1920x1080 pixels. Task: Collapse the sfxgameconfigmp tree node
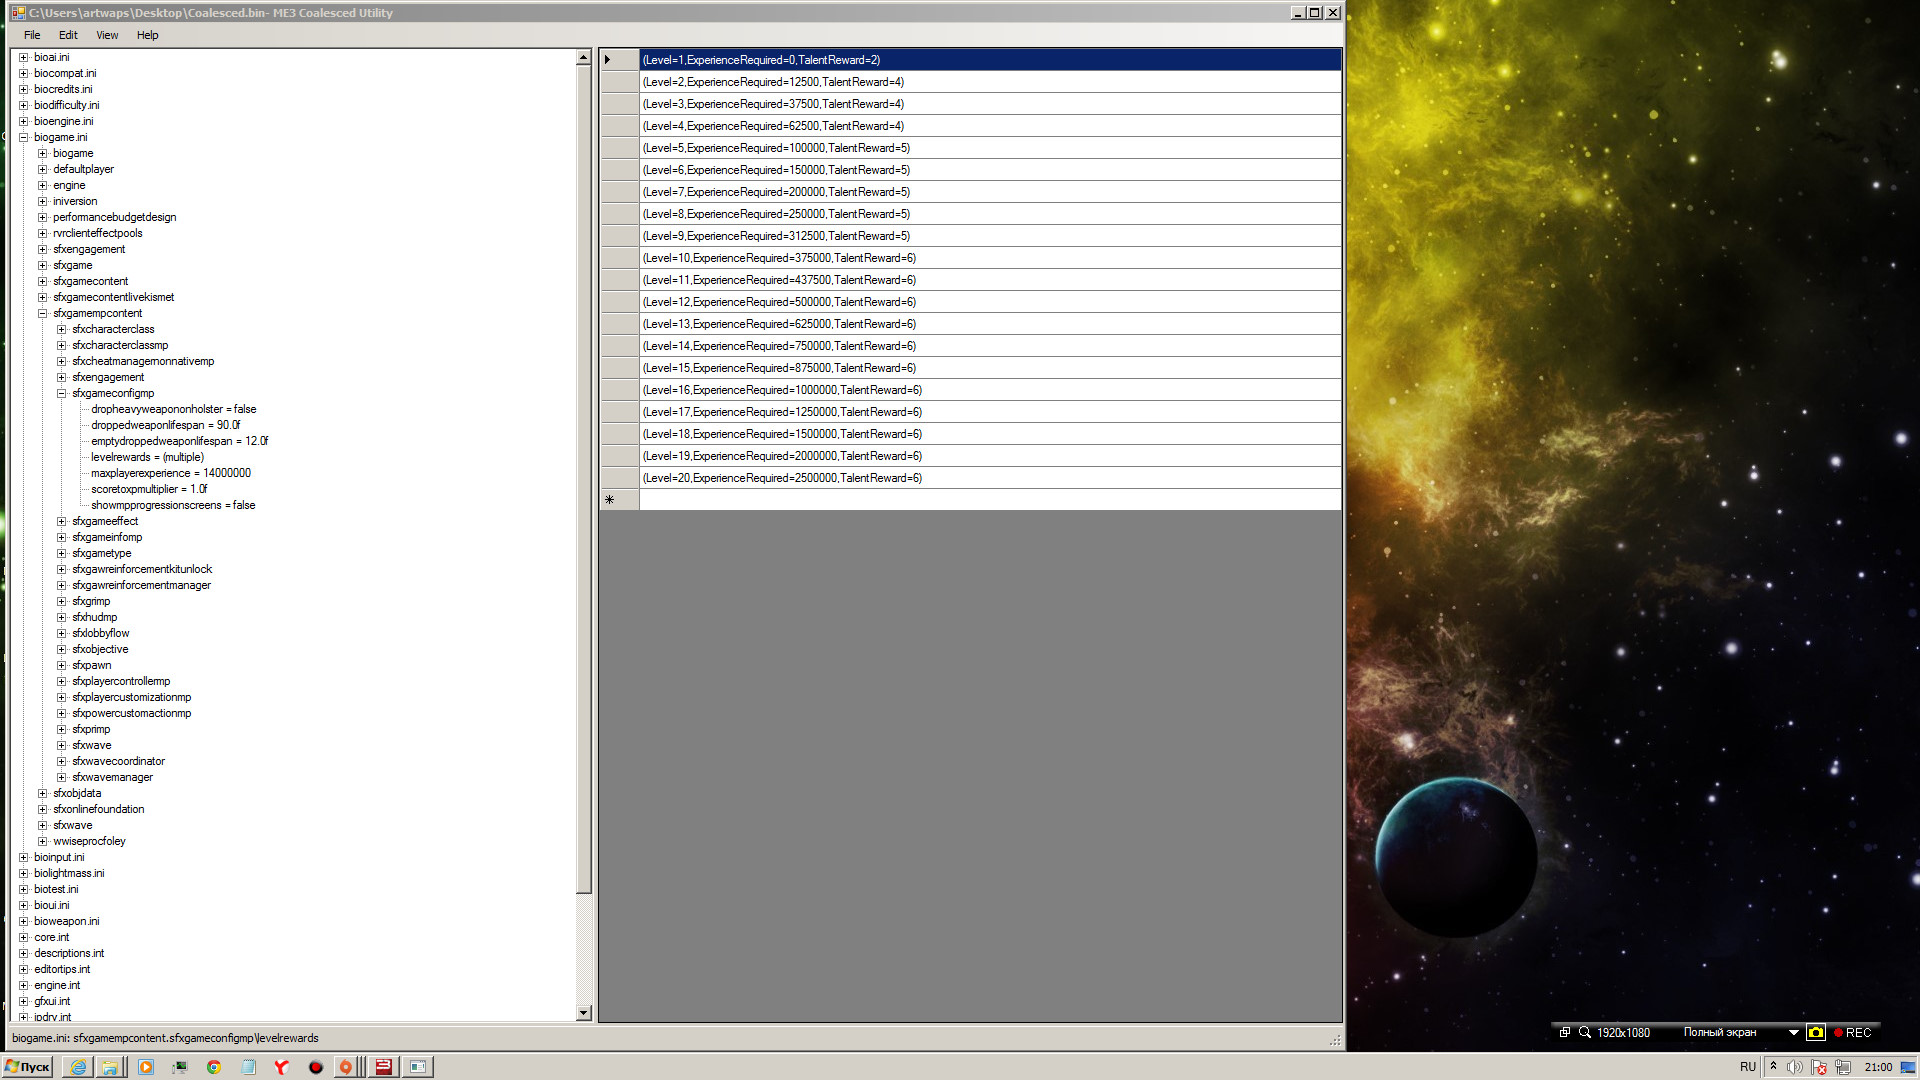(x=62, y=393)
